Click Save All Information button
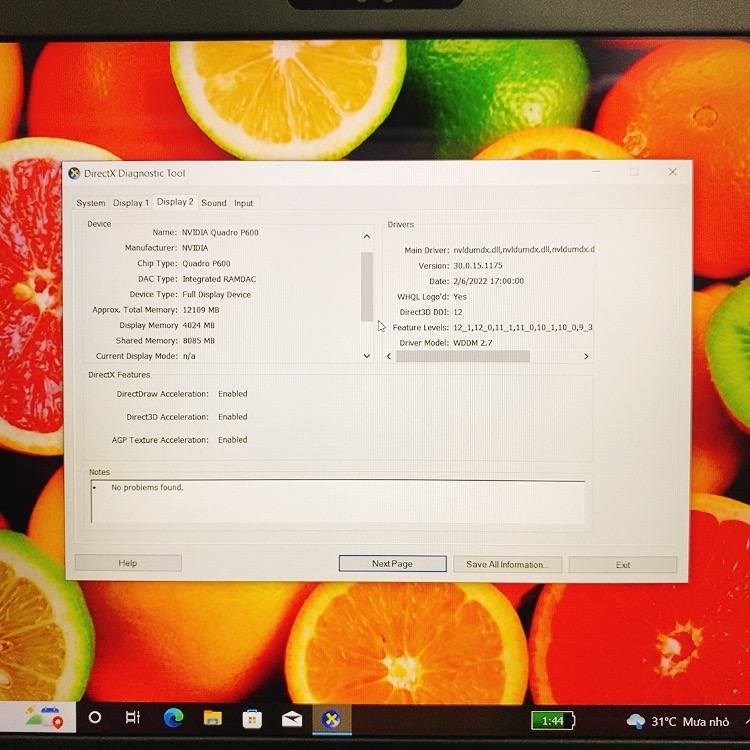The height and width of the screenshot is (750, 750). coord(507,564)
